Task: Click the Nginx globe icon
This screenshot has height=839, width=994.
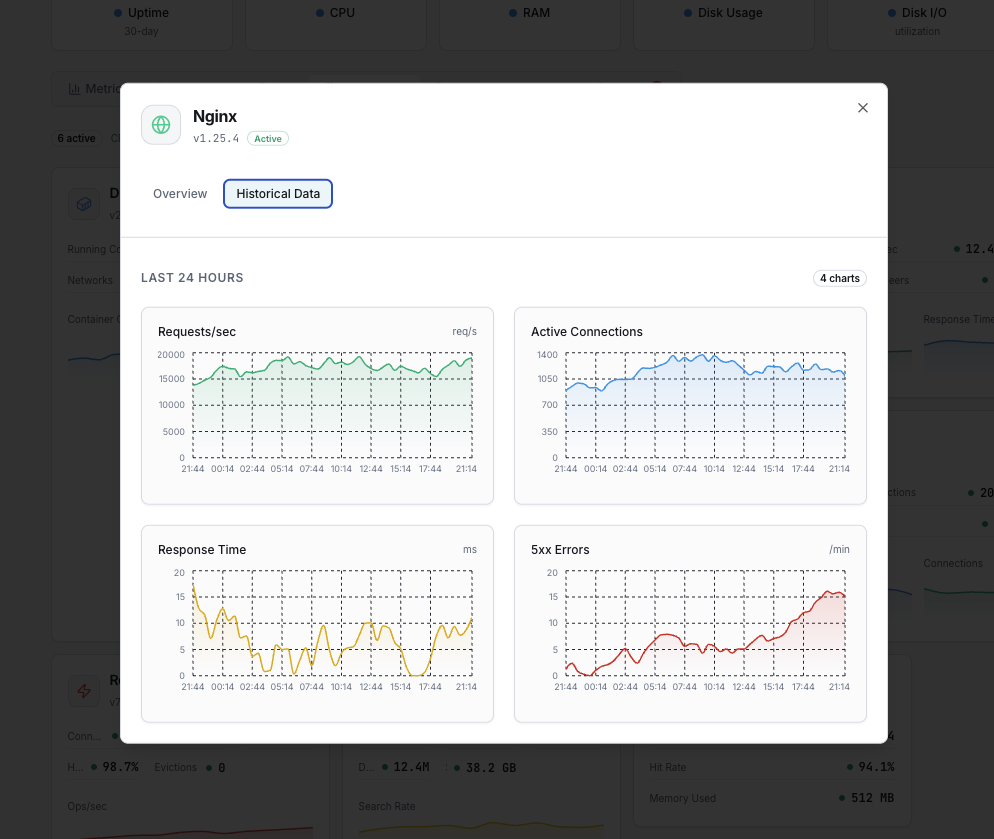Action: coord(160,124)
